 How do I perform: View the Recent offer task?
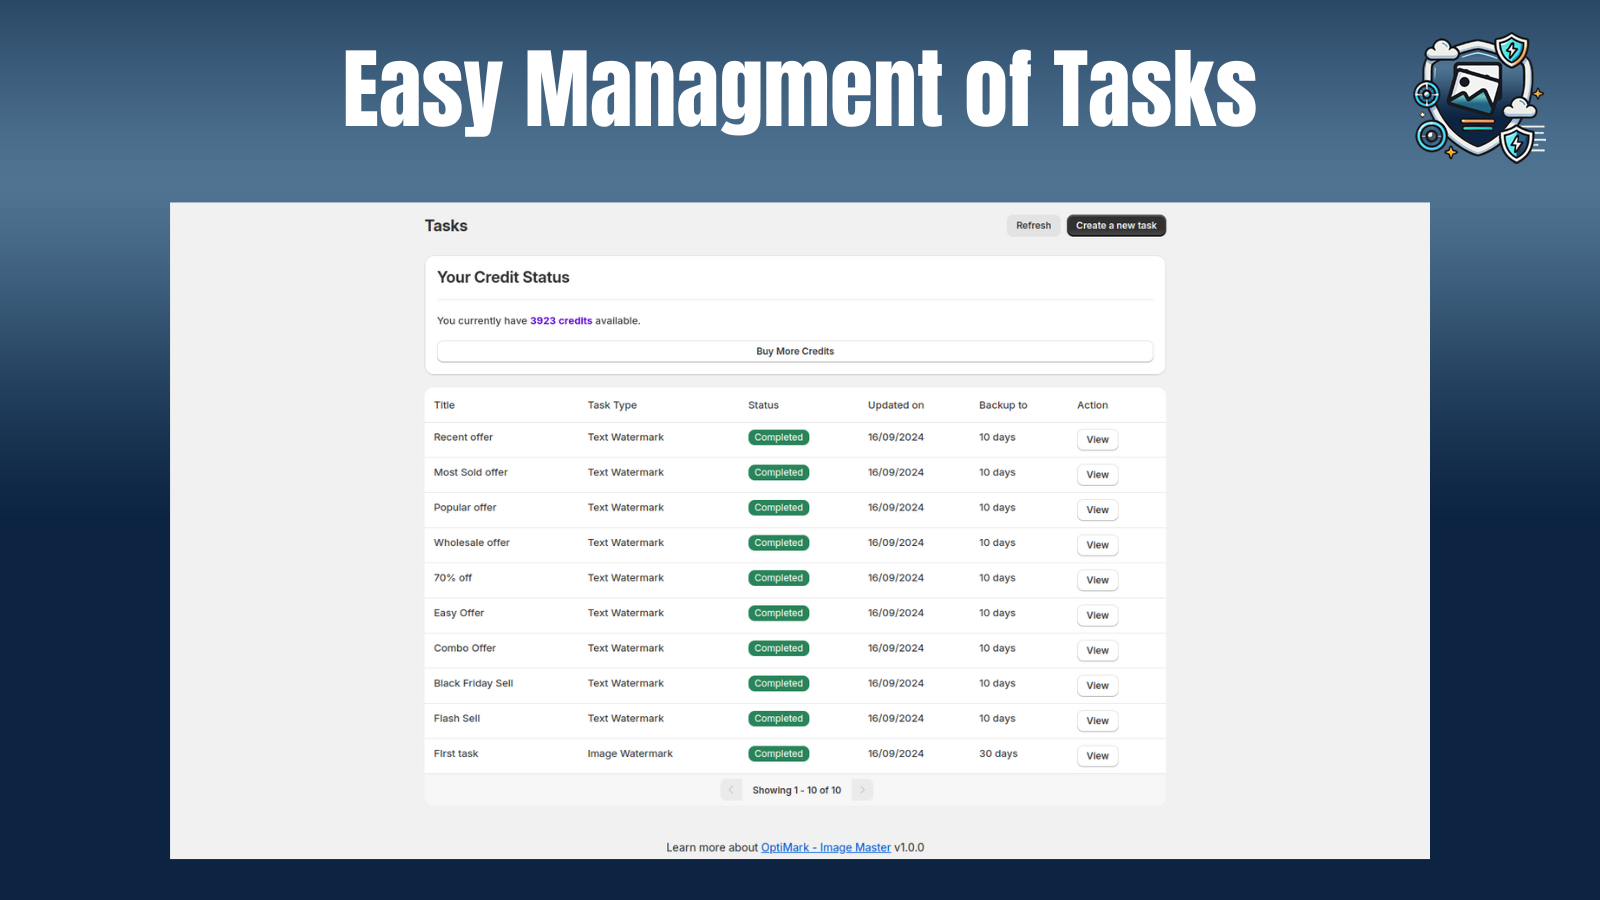[x=1097, y=439]
